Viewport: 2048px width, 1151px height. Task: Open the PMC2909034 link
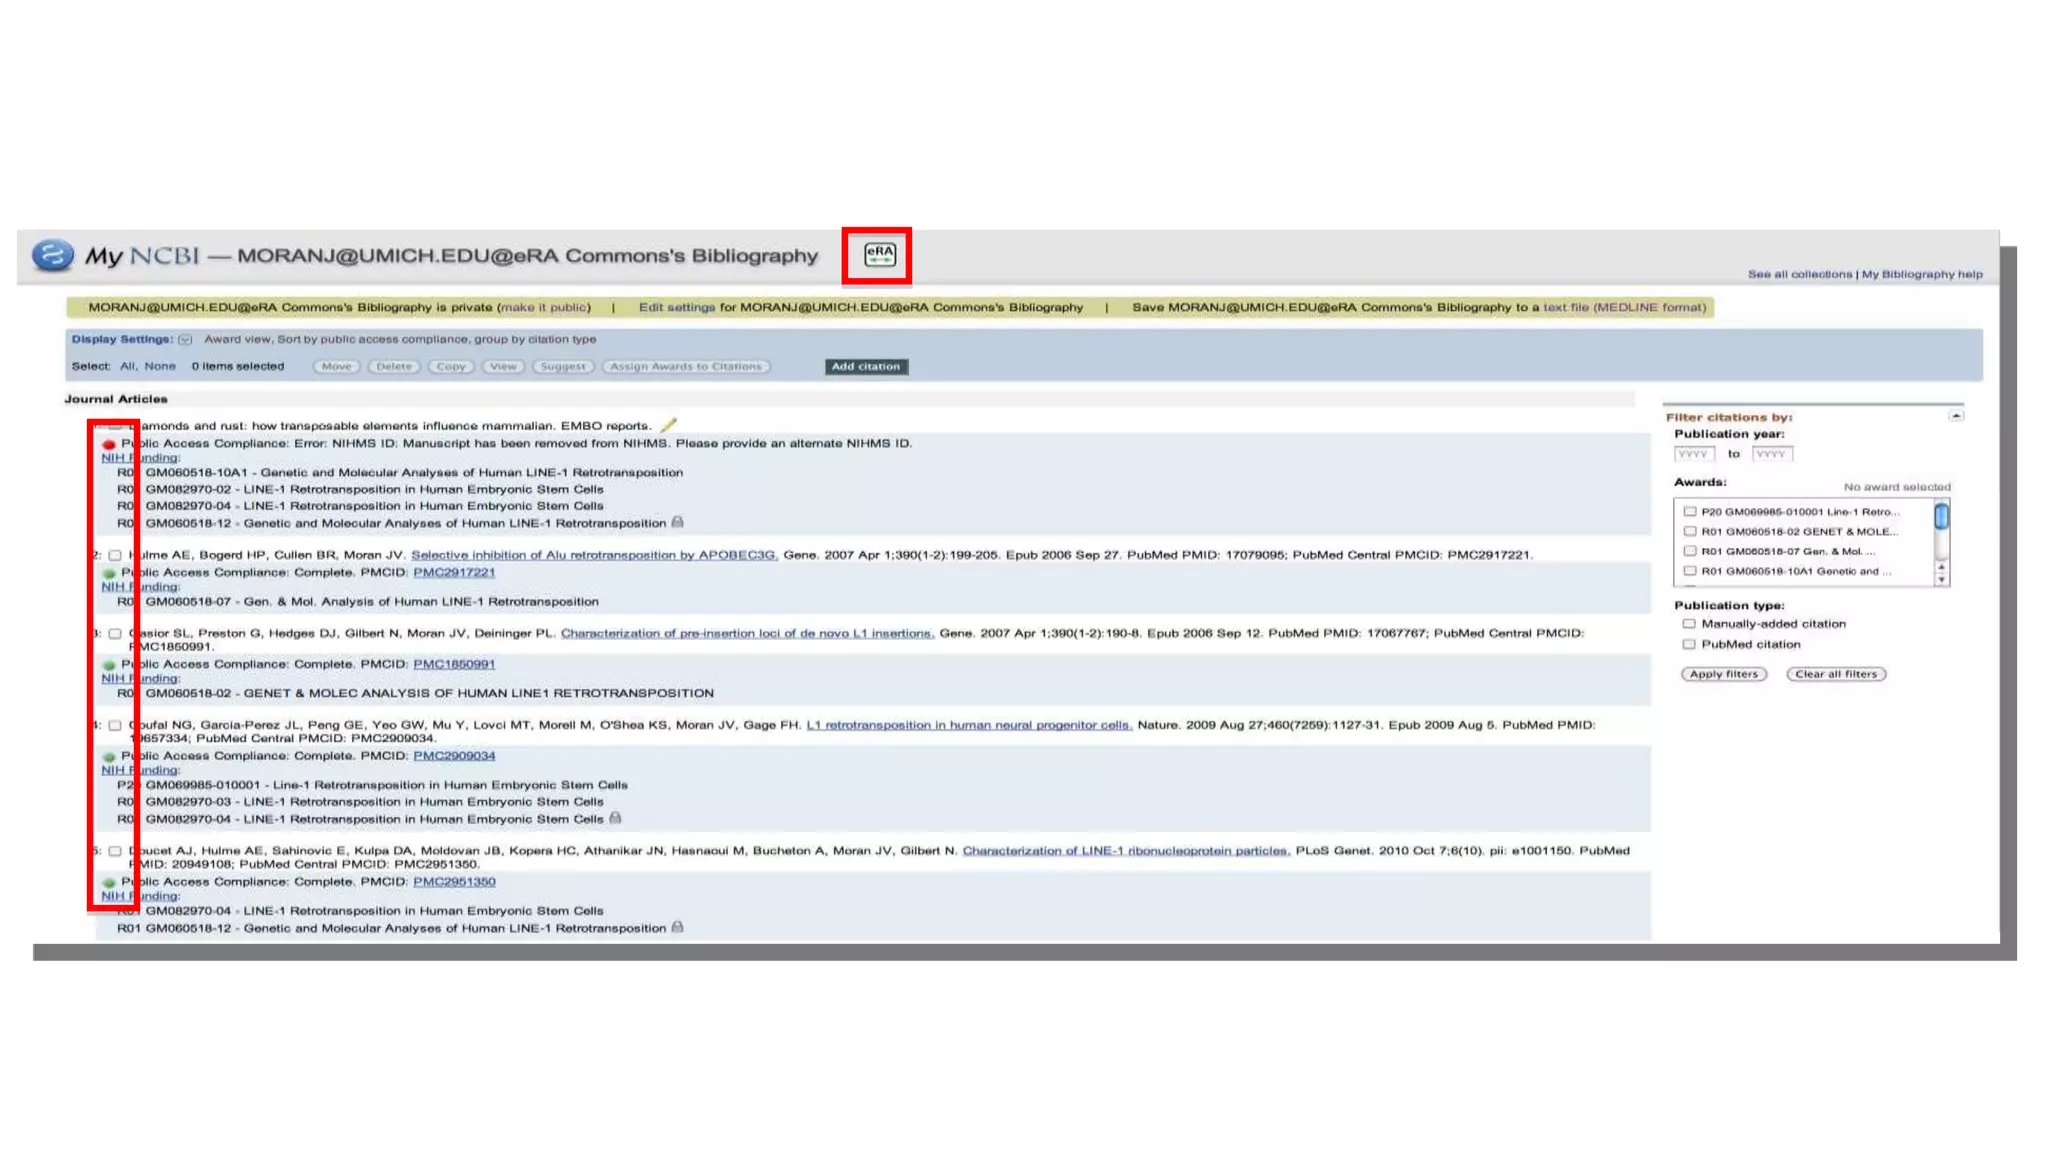[454, 756]
